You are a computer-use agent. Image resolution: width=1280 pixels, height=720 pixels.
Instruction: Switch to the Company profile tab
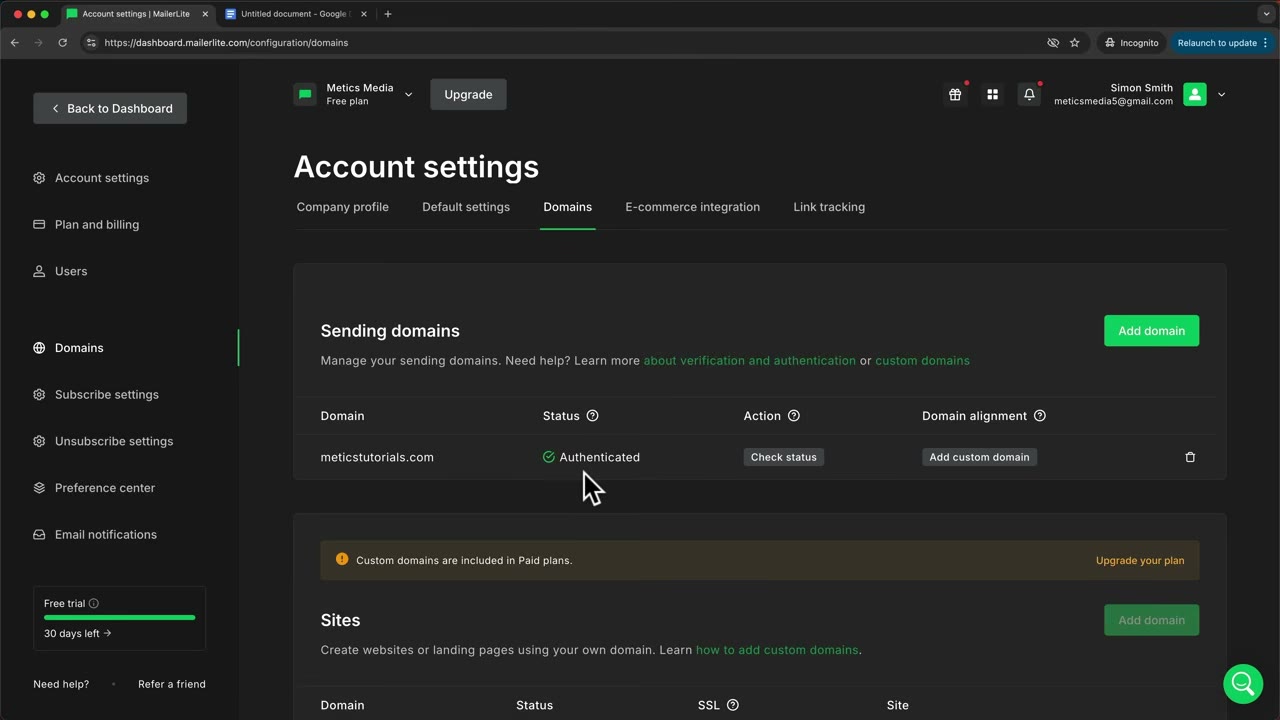pyautogui.click(x=343, y=207)
